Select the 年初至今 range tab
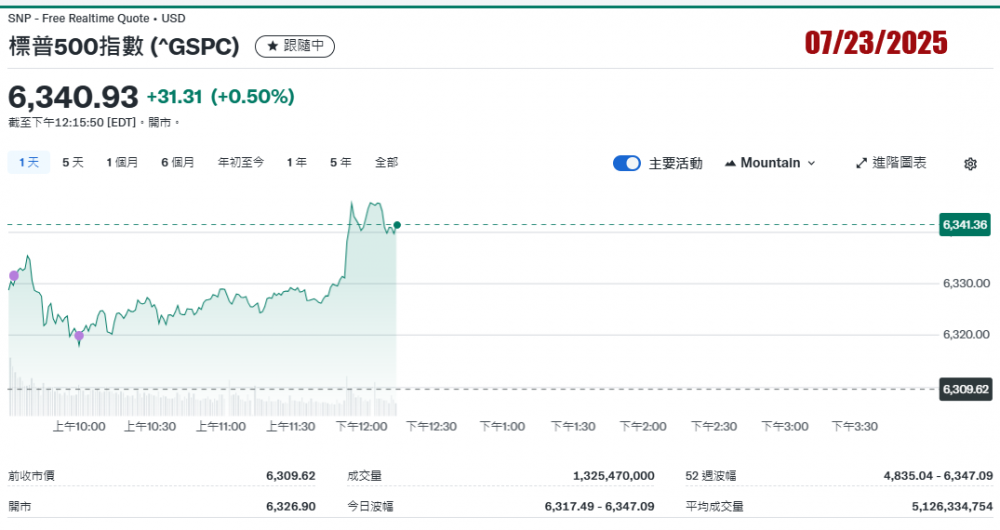 [241, 162]
